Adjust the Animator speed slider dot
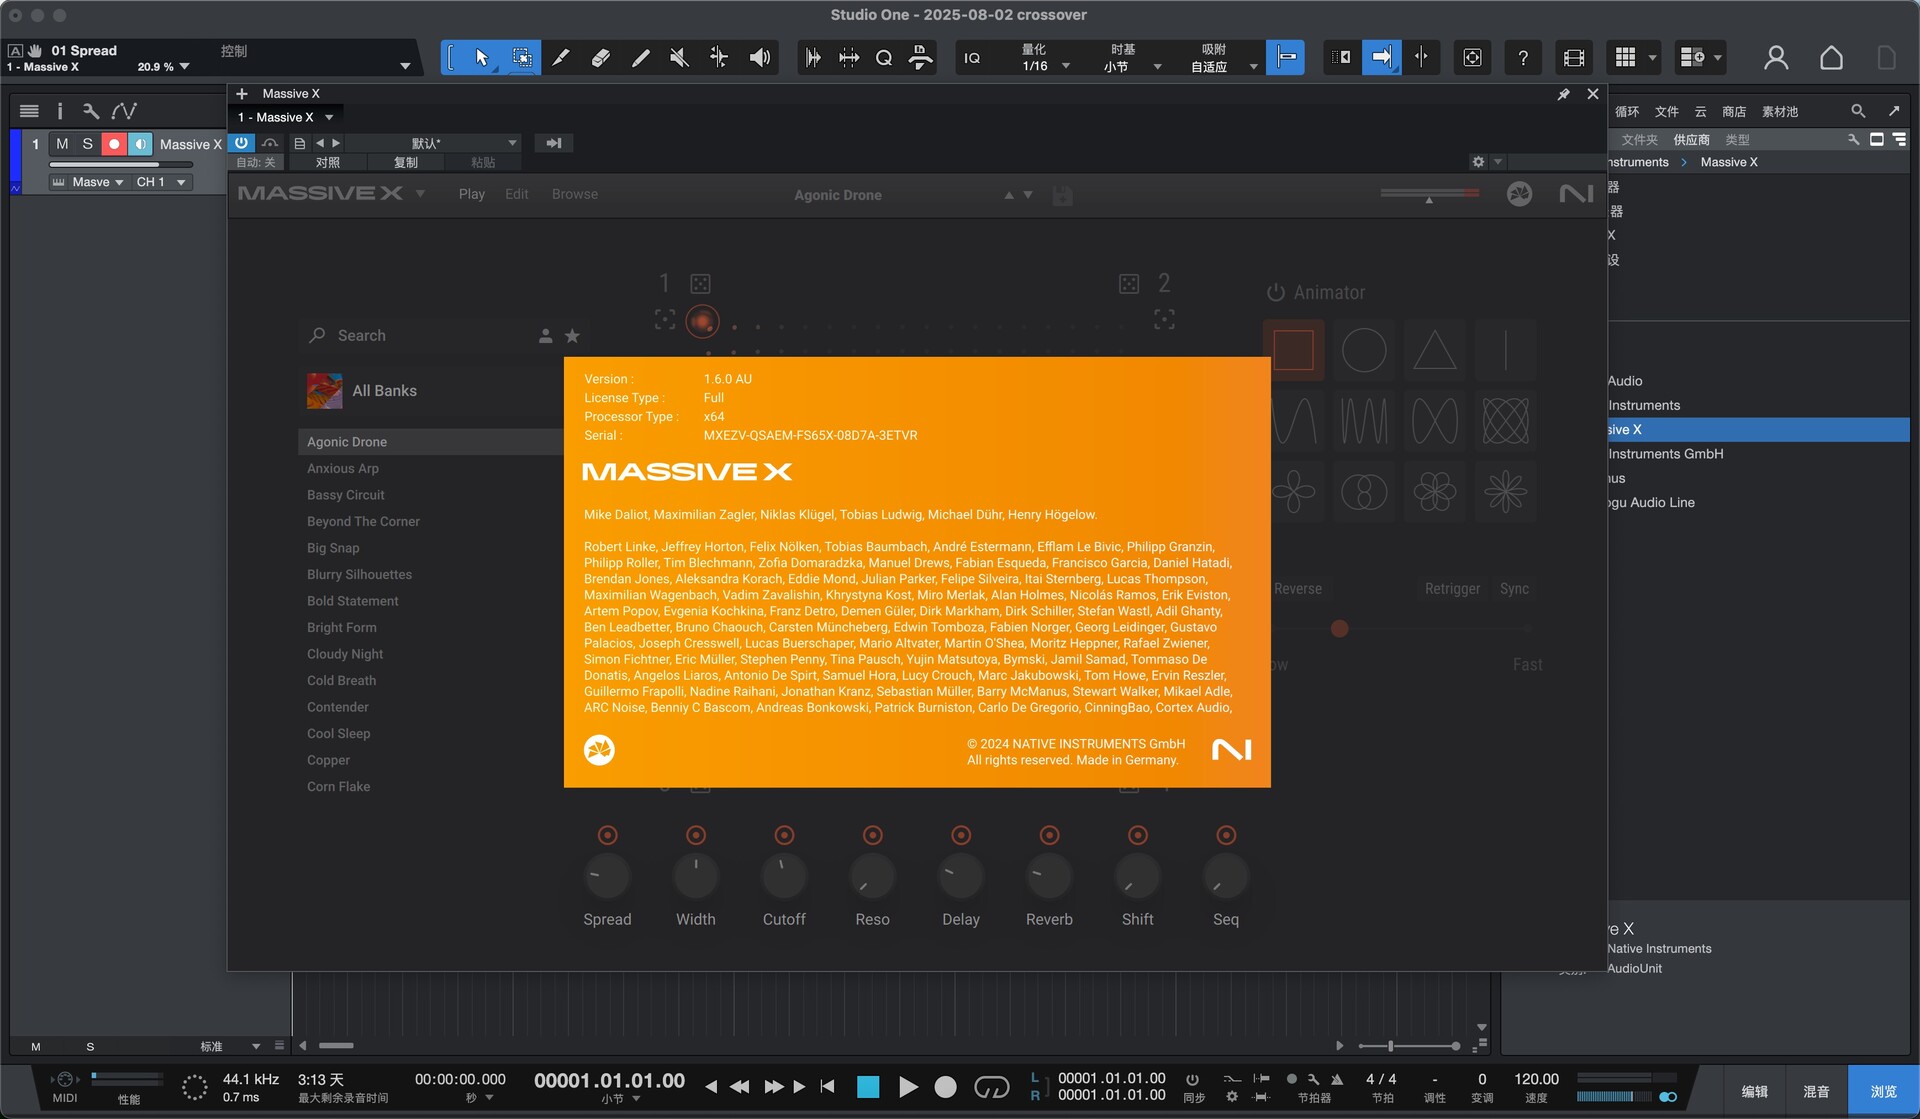Screen dimensions: 1920x1119 click(x=1339, y=629)
